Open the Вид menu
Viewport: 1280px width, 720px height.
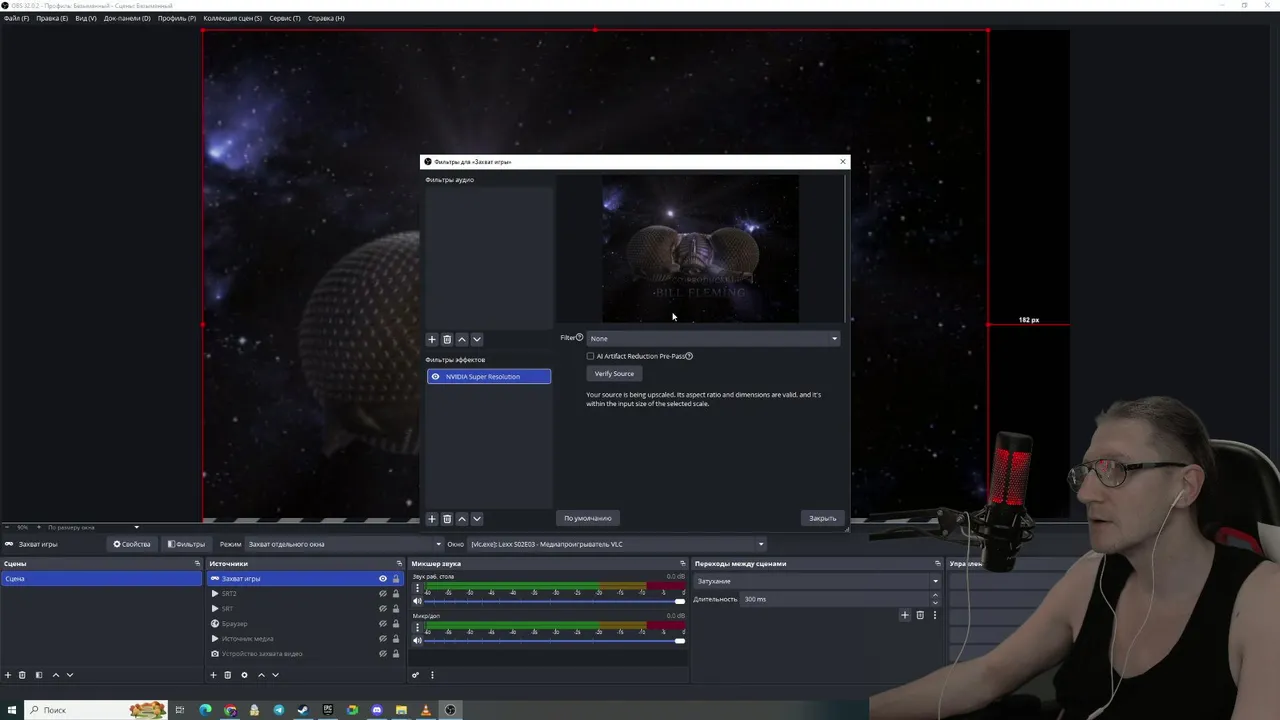point(86,18)
